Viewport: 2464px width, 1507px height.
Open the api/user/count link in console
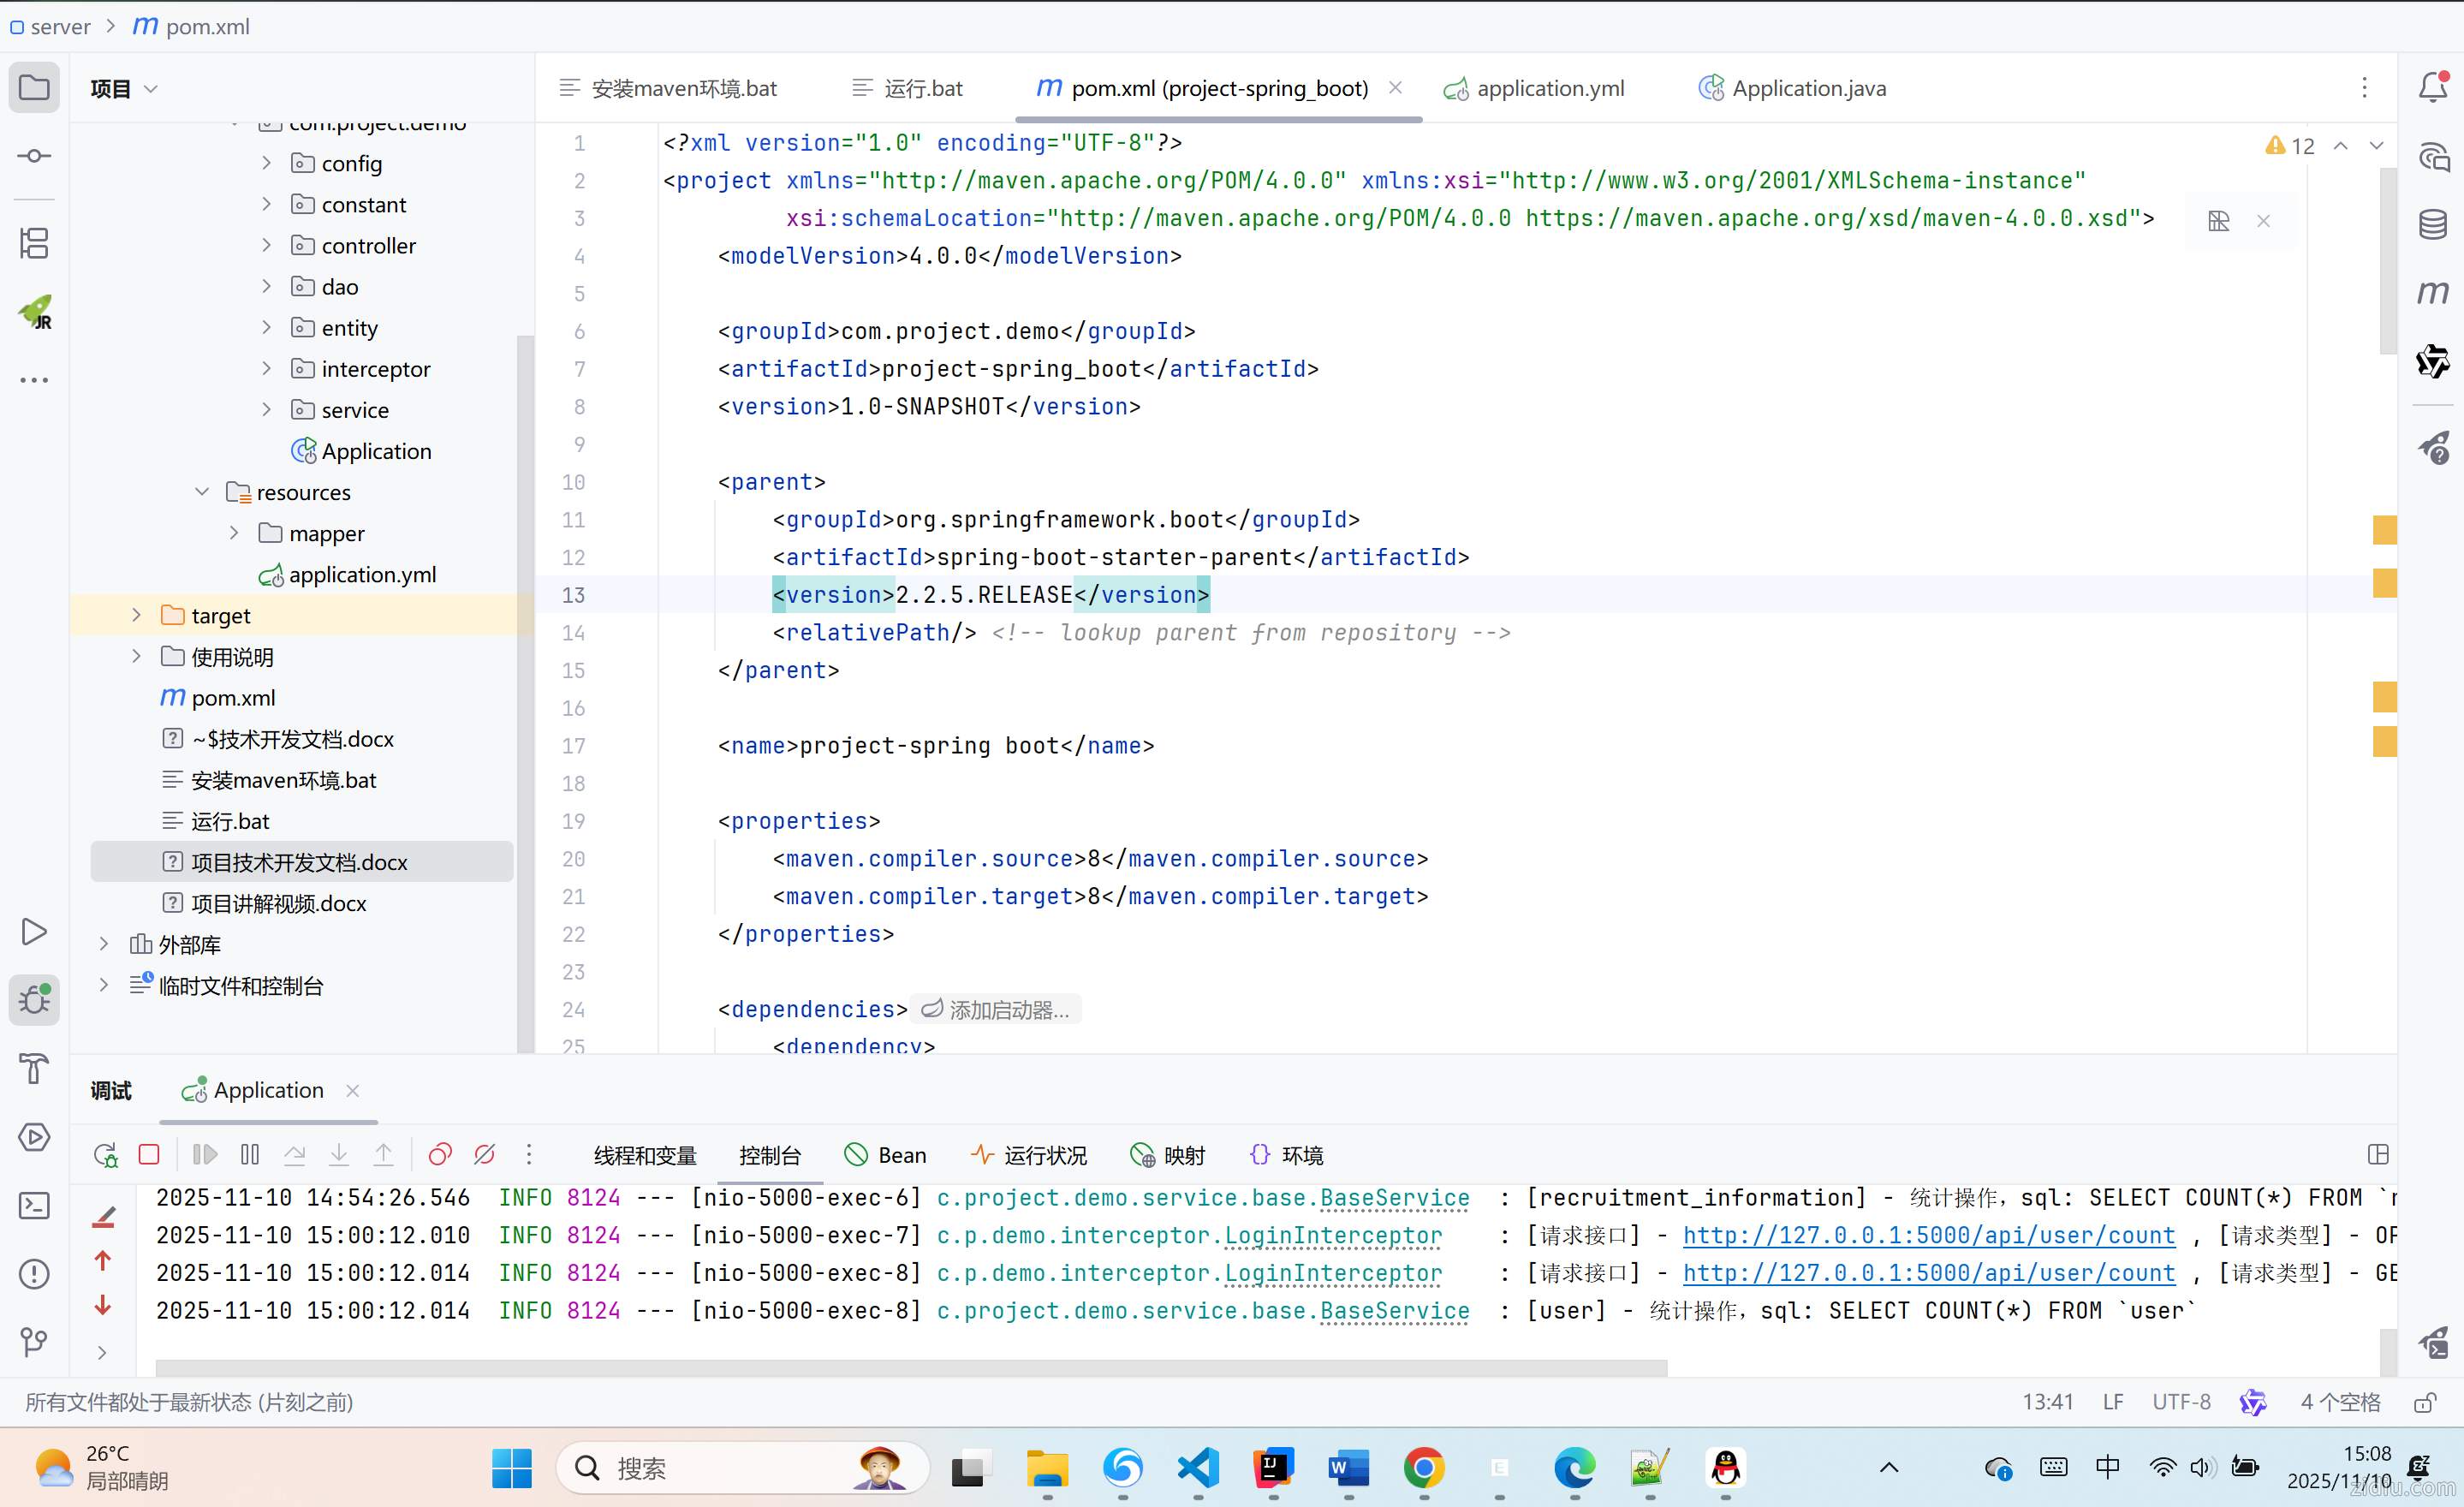pyautogui.click(x=1928, y=1235)
